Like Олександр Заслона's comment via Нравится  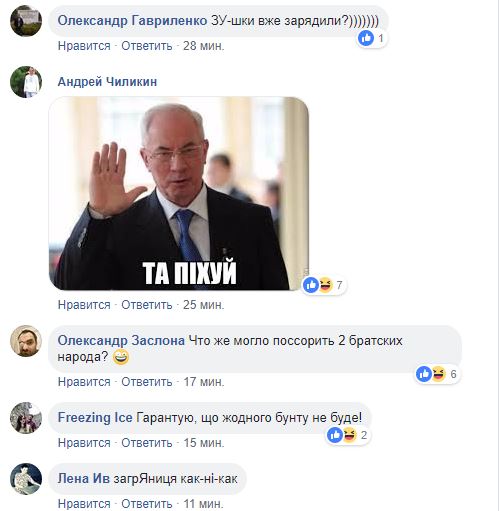[84, 382]
